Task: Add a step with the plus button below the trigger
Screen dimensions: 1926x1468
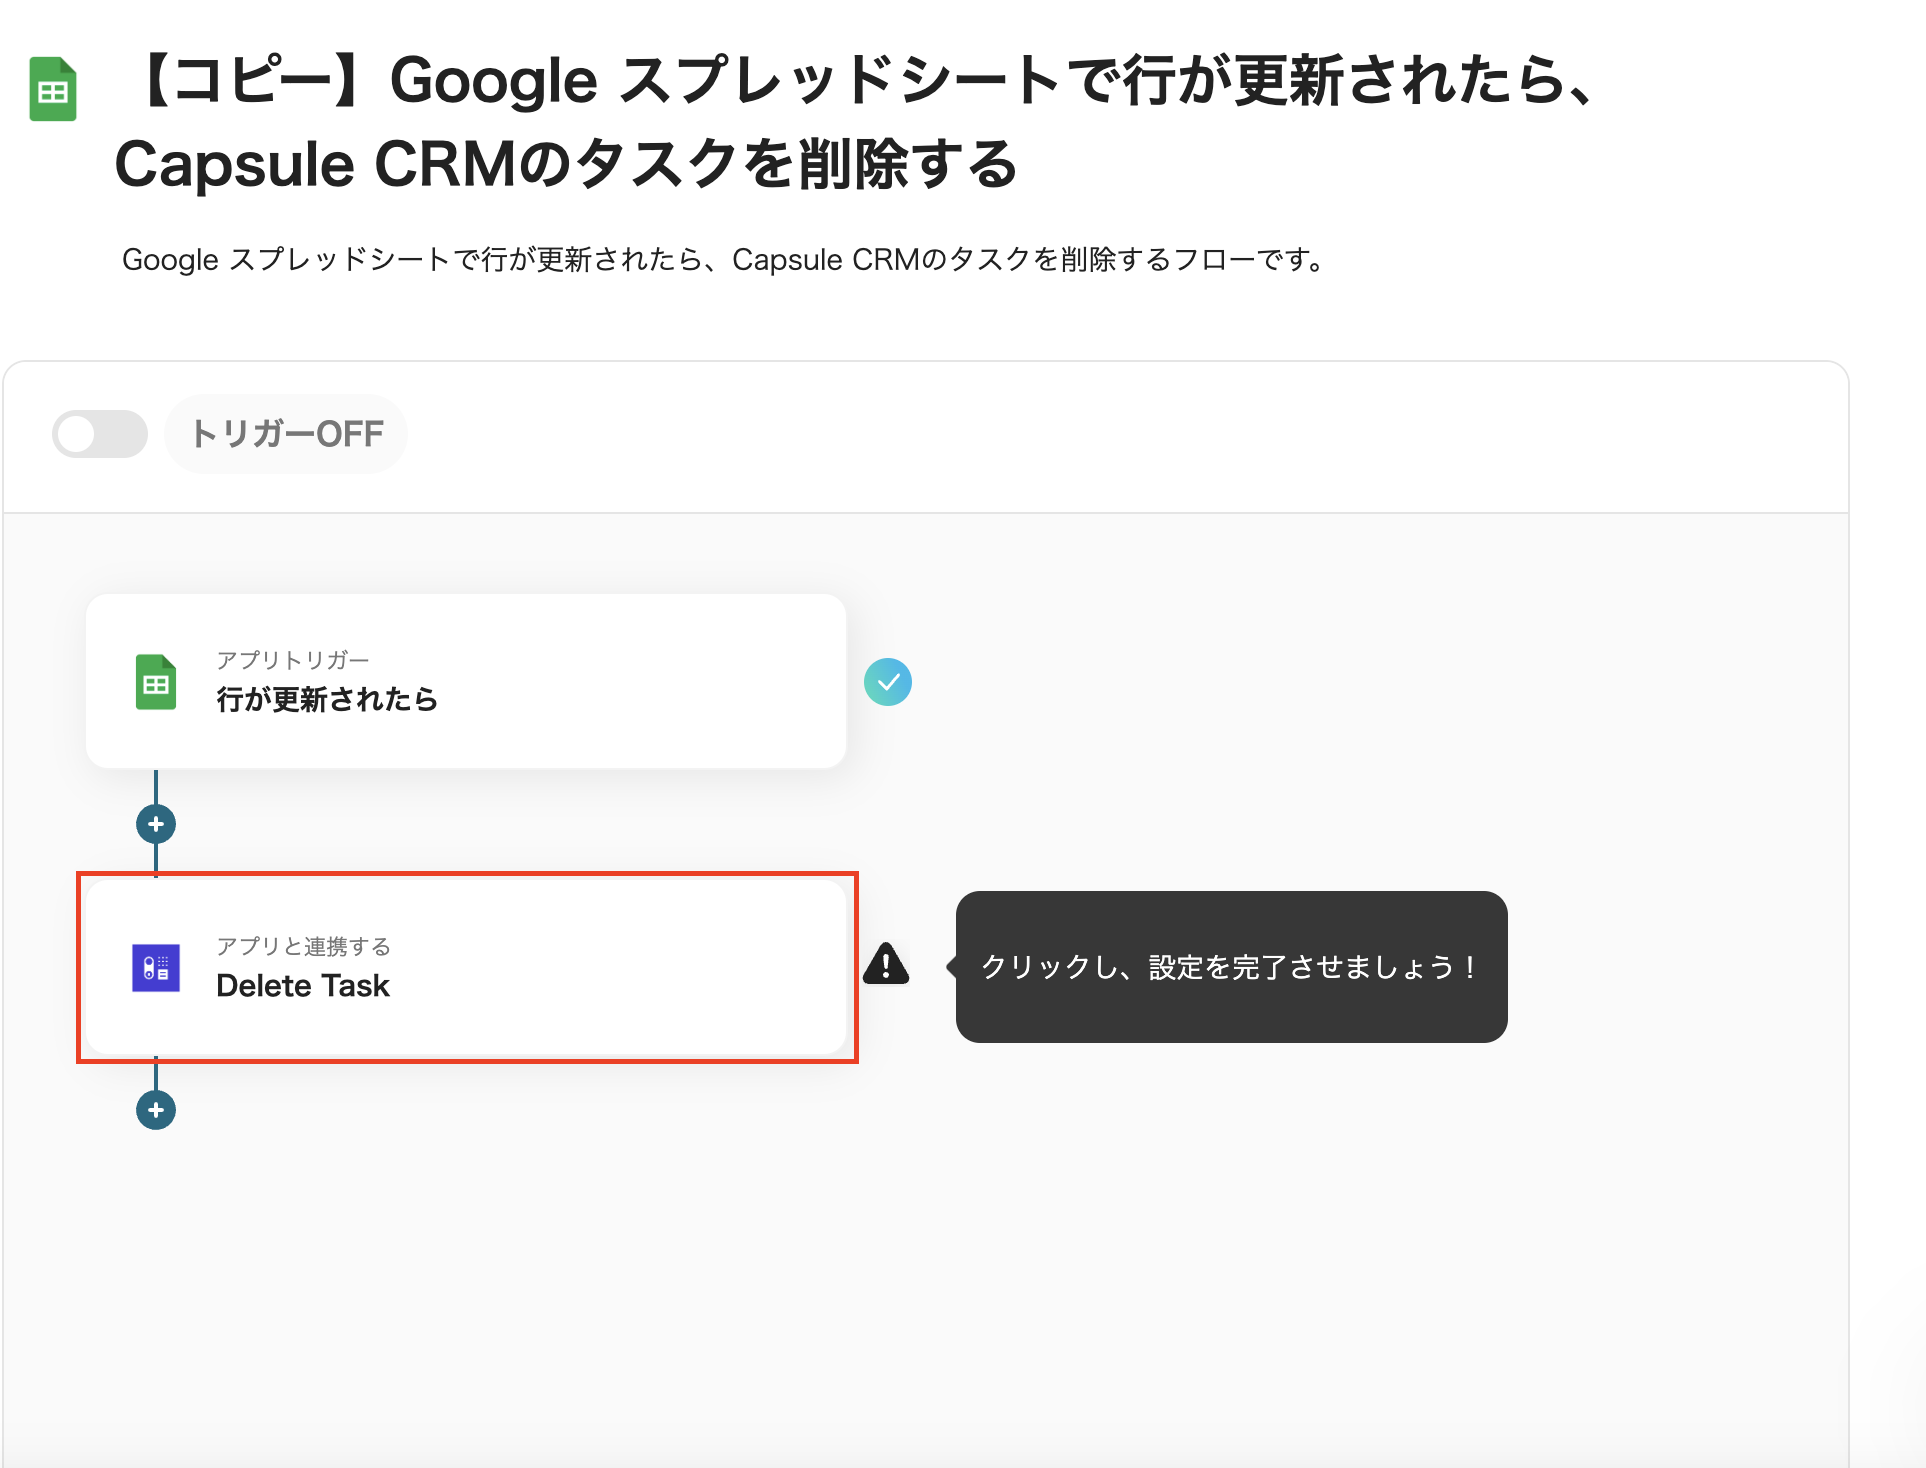Action: tap(156, 824)
